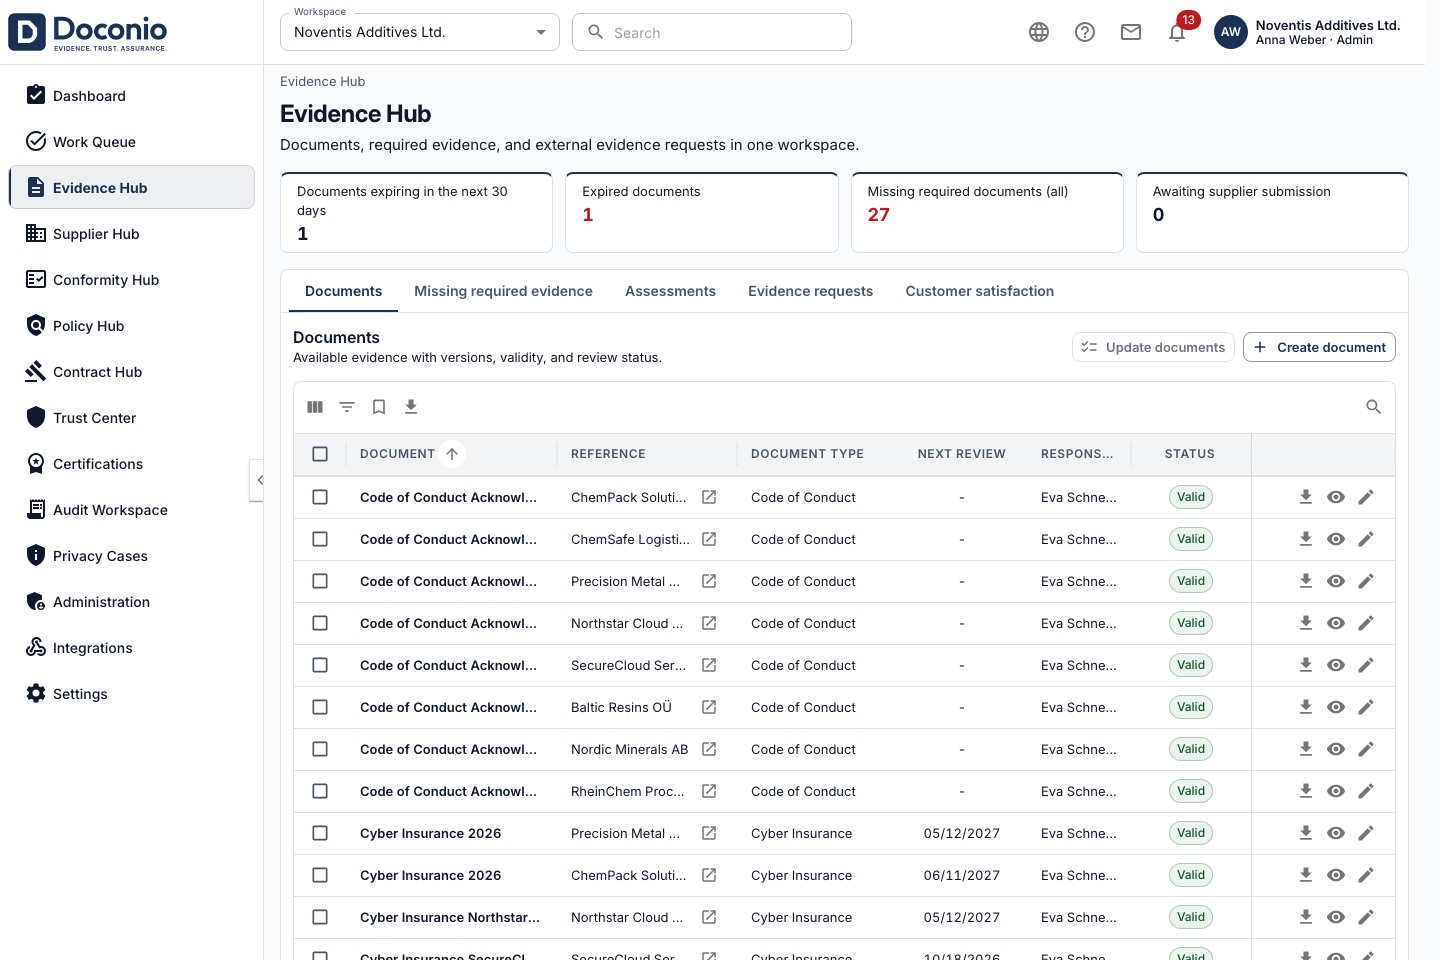
Task: Check the RheinChem Proc... row checkbox
Action: pos(320,791)
